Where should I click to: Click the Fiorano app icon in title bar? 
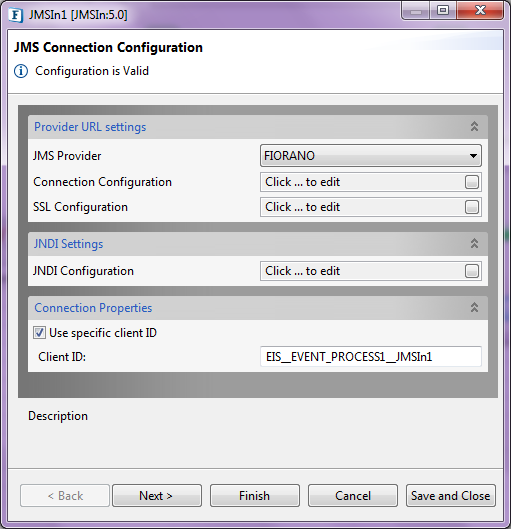tap(16, 16)
